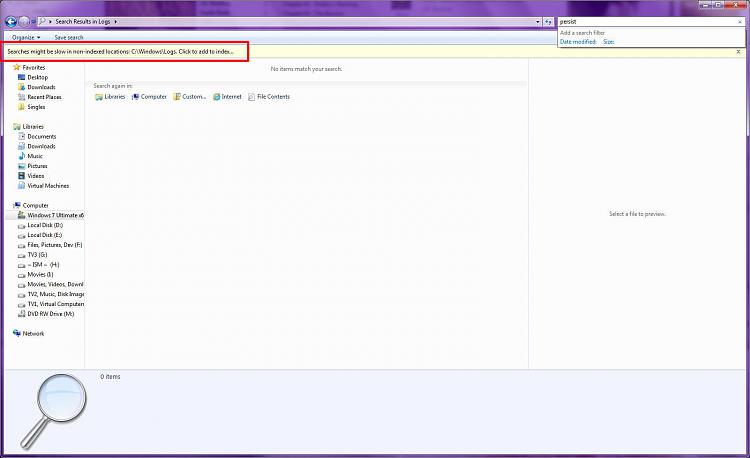The width and height of the screenshot is (750, 458).
Task: Click the non-indexed locations info bar message
Action: pos(121,52)
